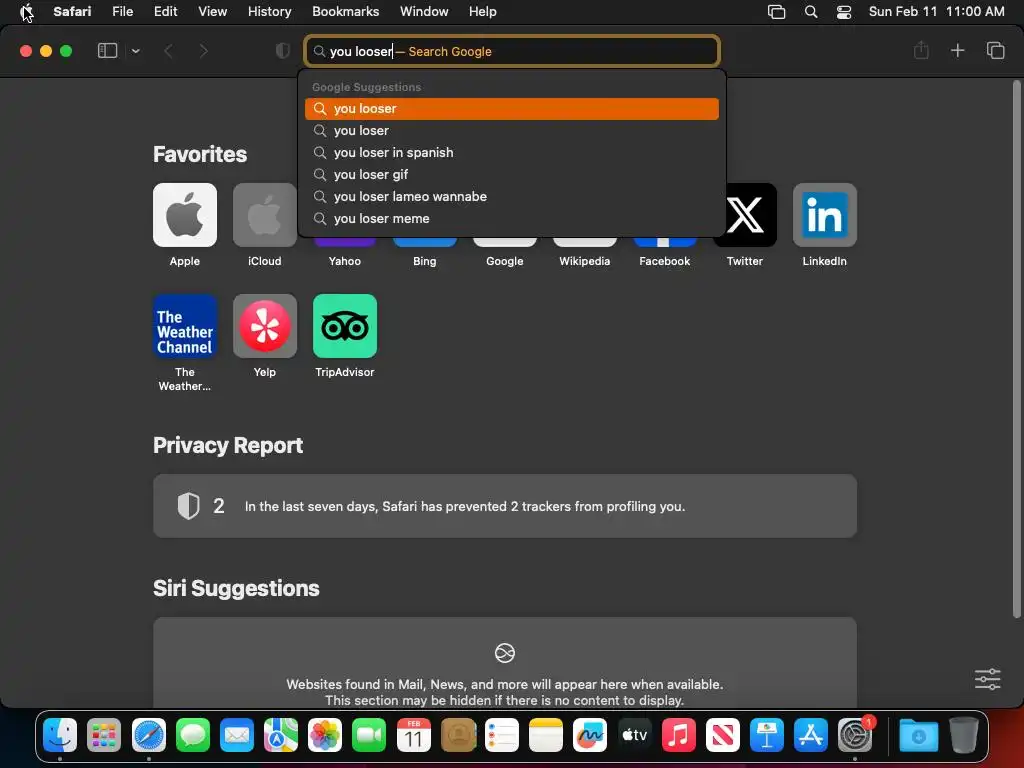Open Reminders from the Dock
This screenshot has height=768, width=1024.
click(502, 735)
